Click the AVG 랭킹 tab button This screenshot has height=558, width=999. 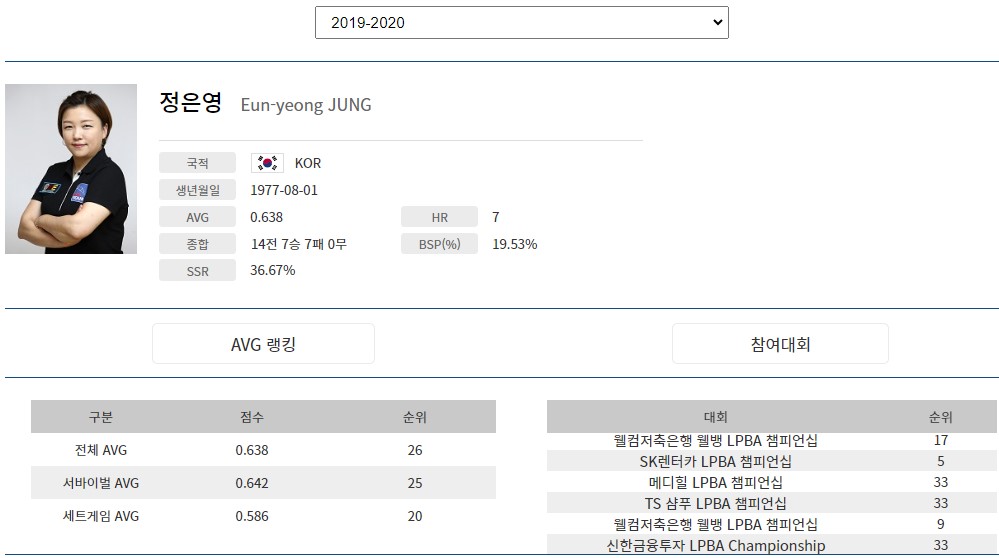[x=263, y=344]
